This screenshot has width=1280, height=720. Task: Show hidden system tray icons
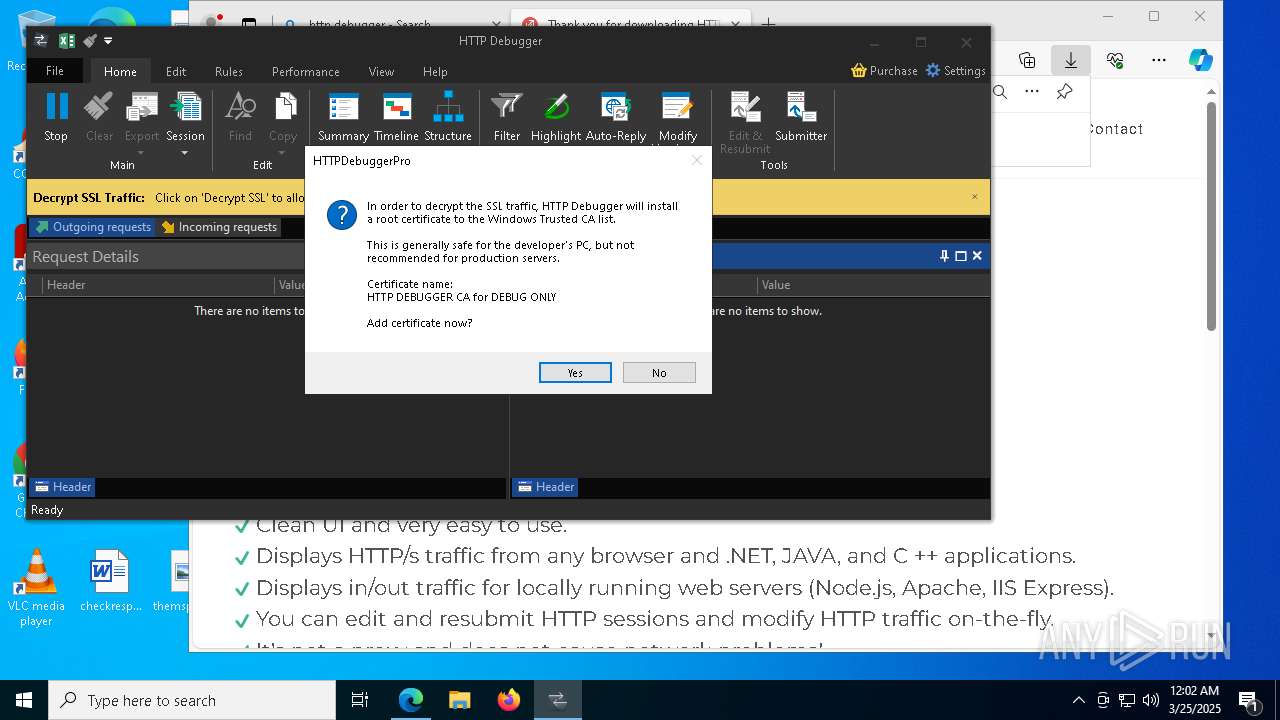(x=1078, y=700)
